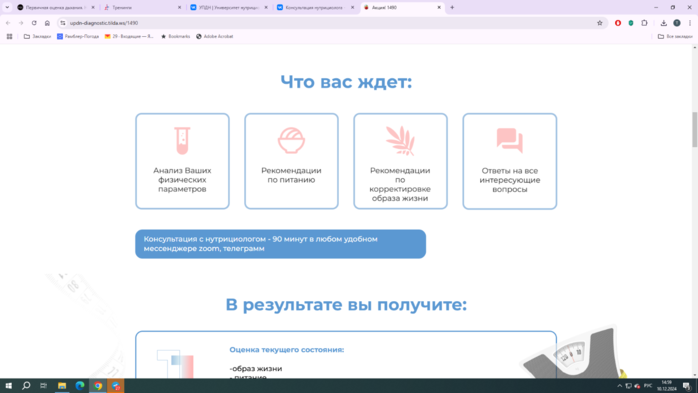Viewport: 698px width, 393px height.
Task: Click the food bowl icon
Action: coord(291,140)
